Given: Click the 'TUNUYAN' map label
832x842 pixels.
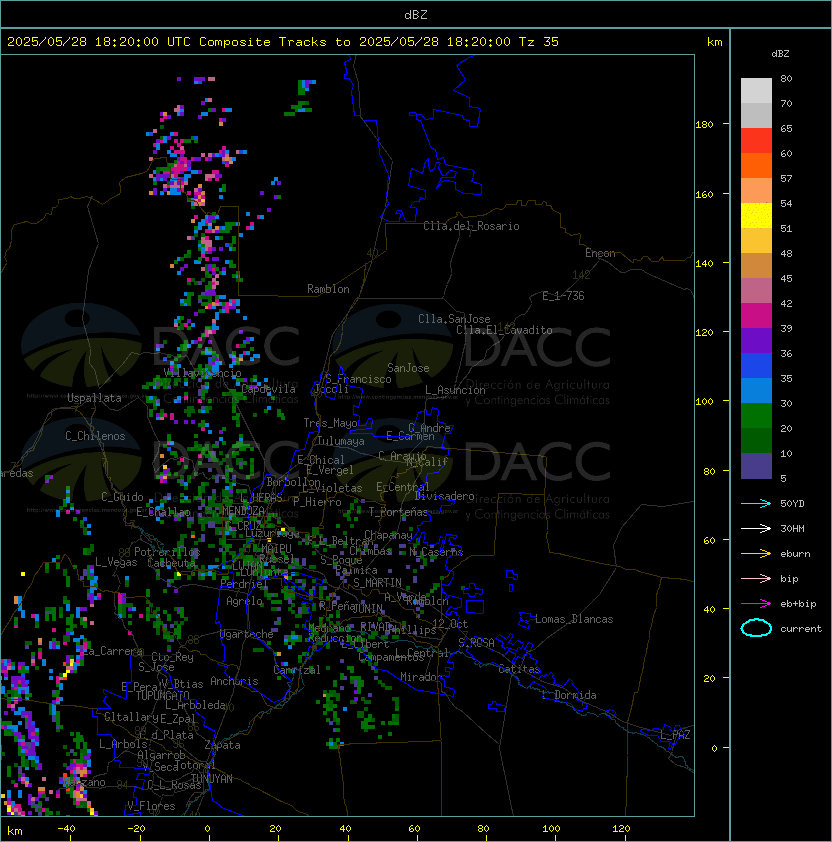Looking at the screenshot, I should (x=212, y=779).
